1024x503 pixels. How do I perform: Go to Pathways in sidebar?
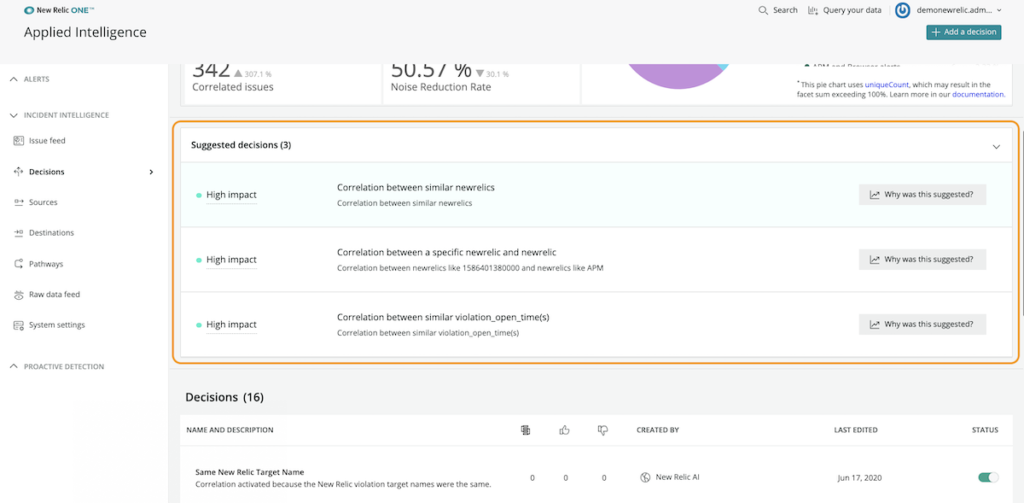pos(38,264)
